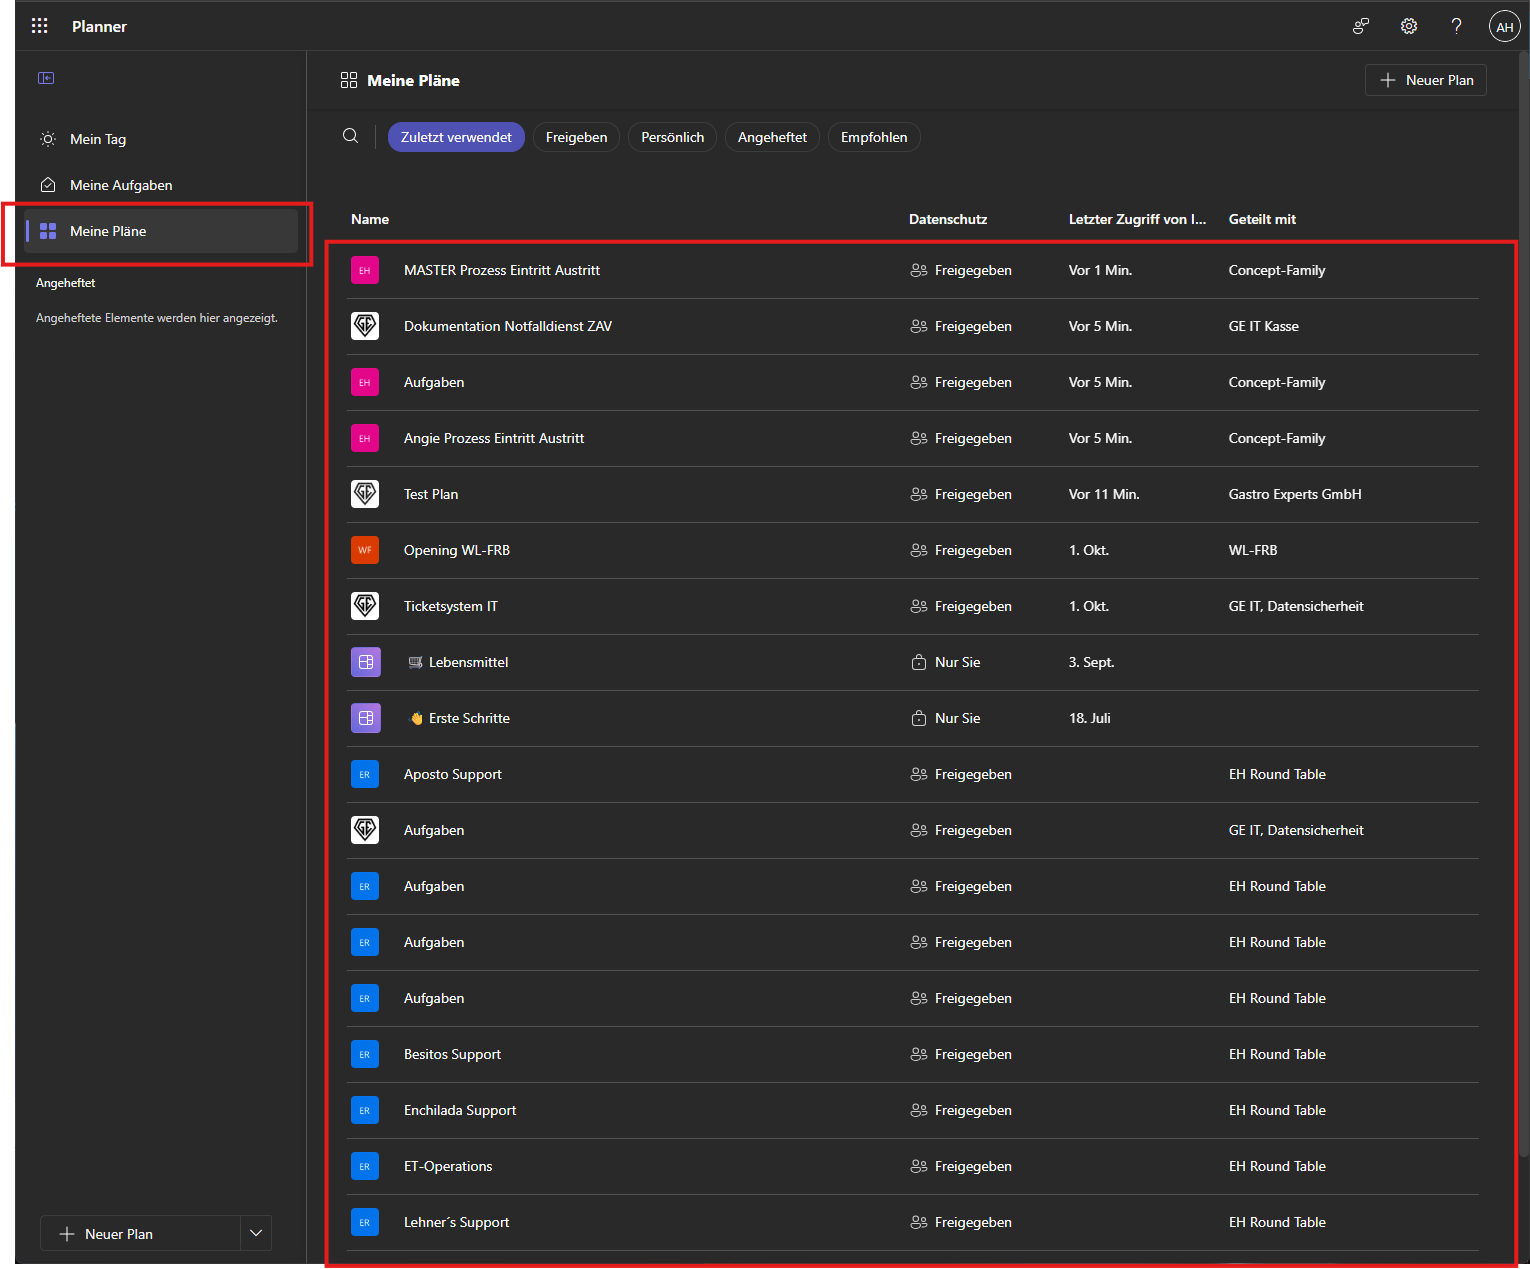The image size is (1530, 1269).
Task: Go to Meine Aufgaben in sidebar
Action: click(x=121, y=185)
